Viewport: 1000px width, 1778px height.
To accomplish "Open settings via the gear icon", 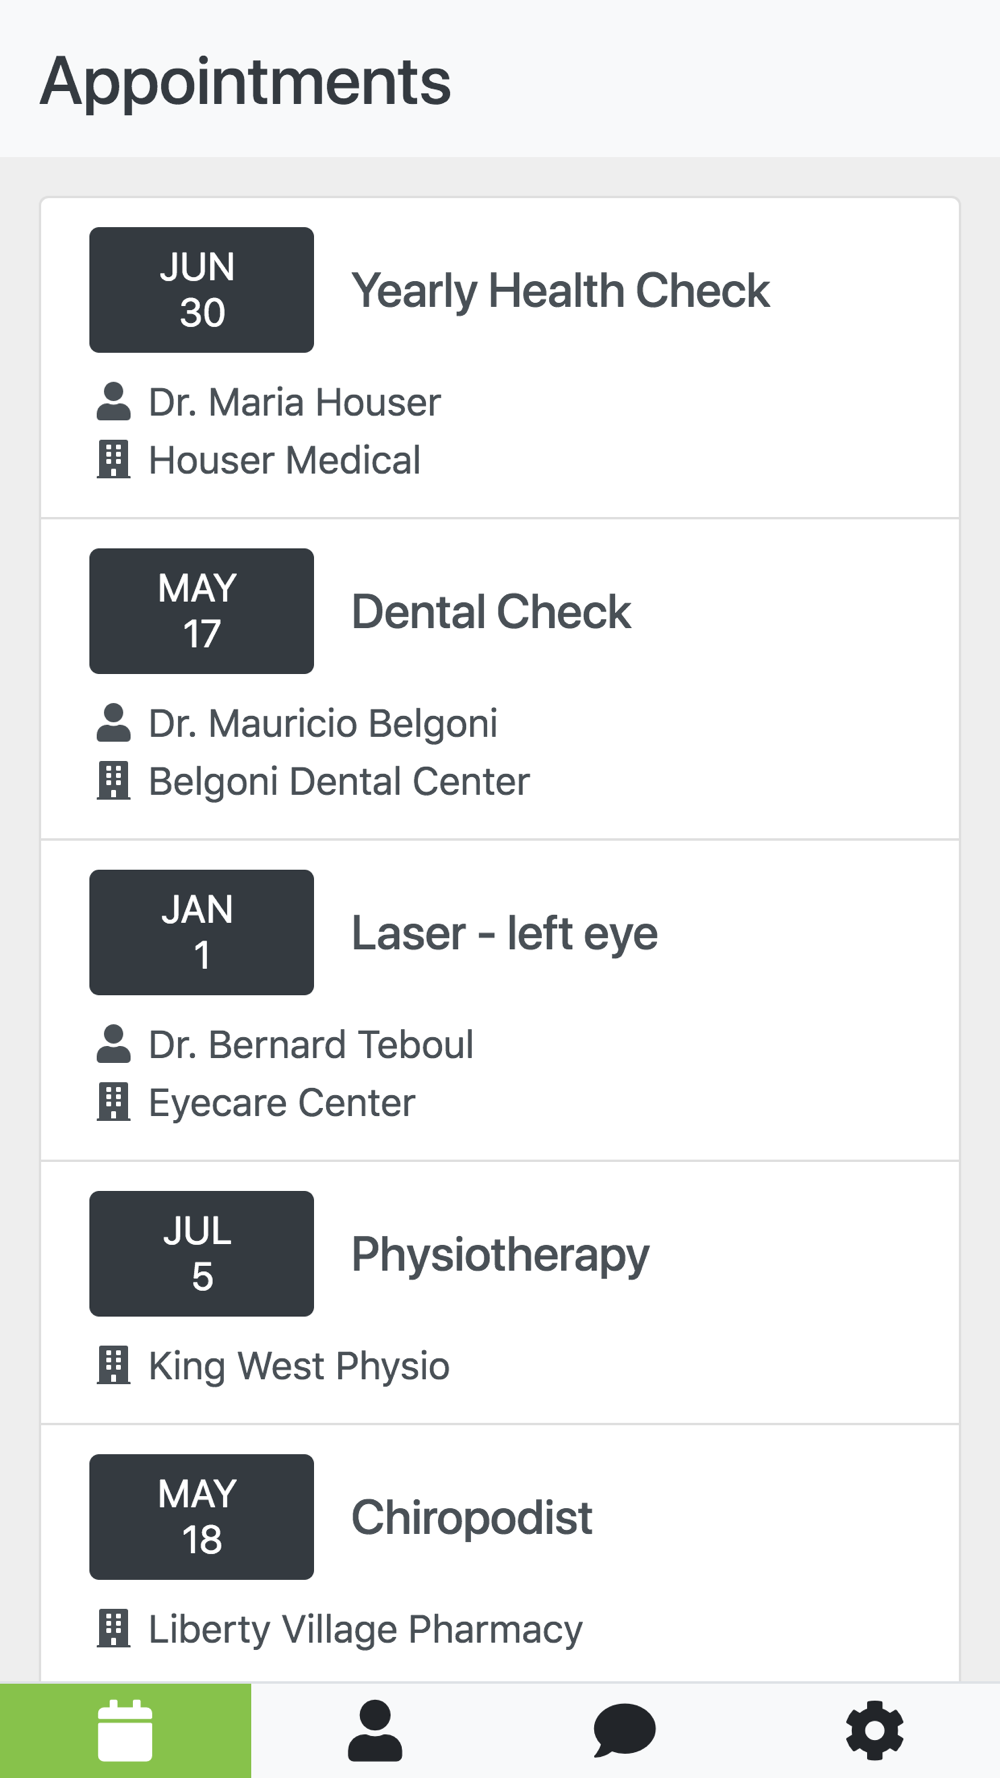I will click(x=875, y=1730).
